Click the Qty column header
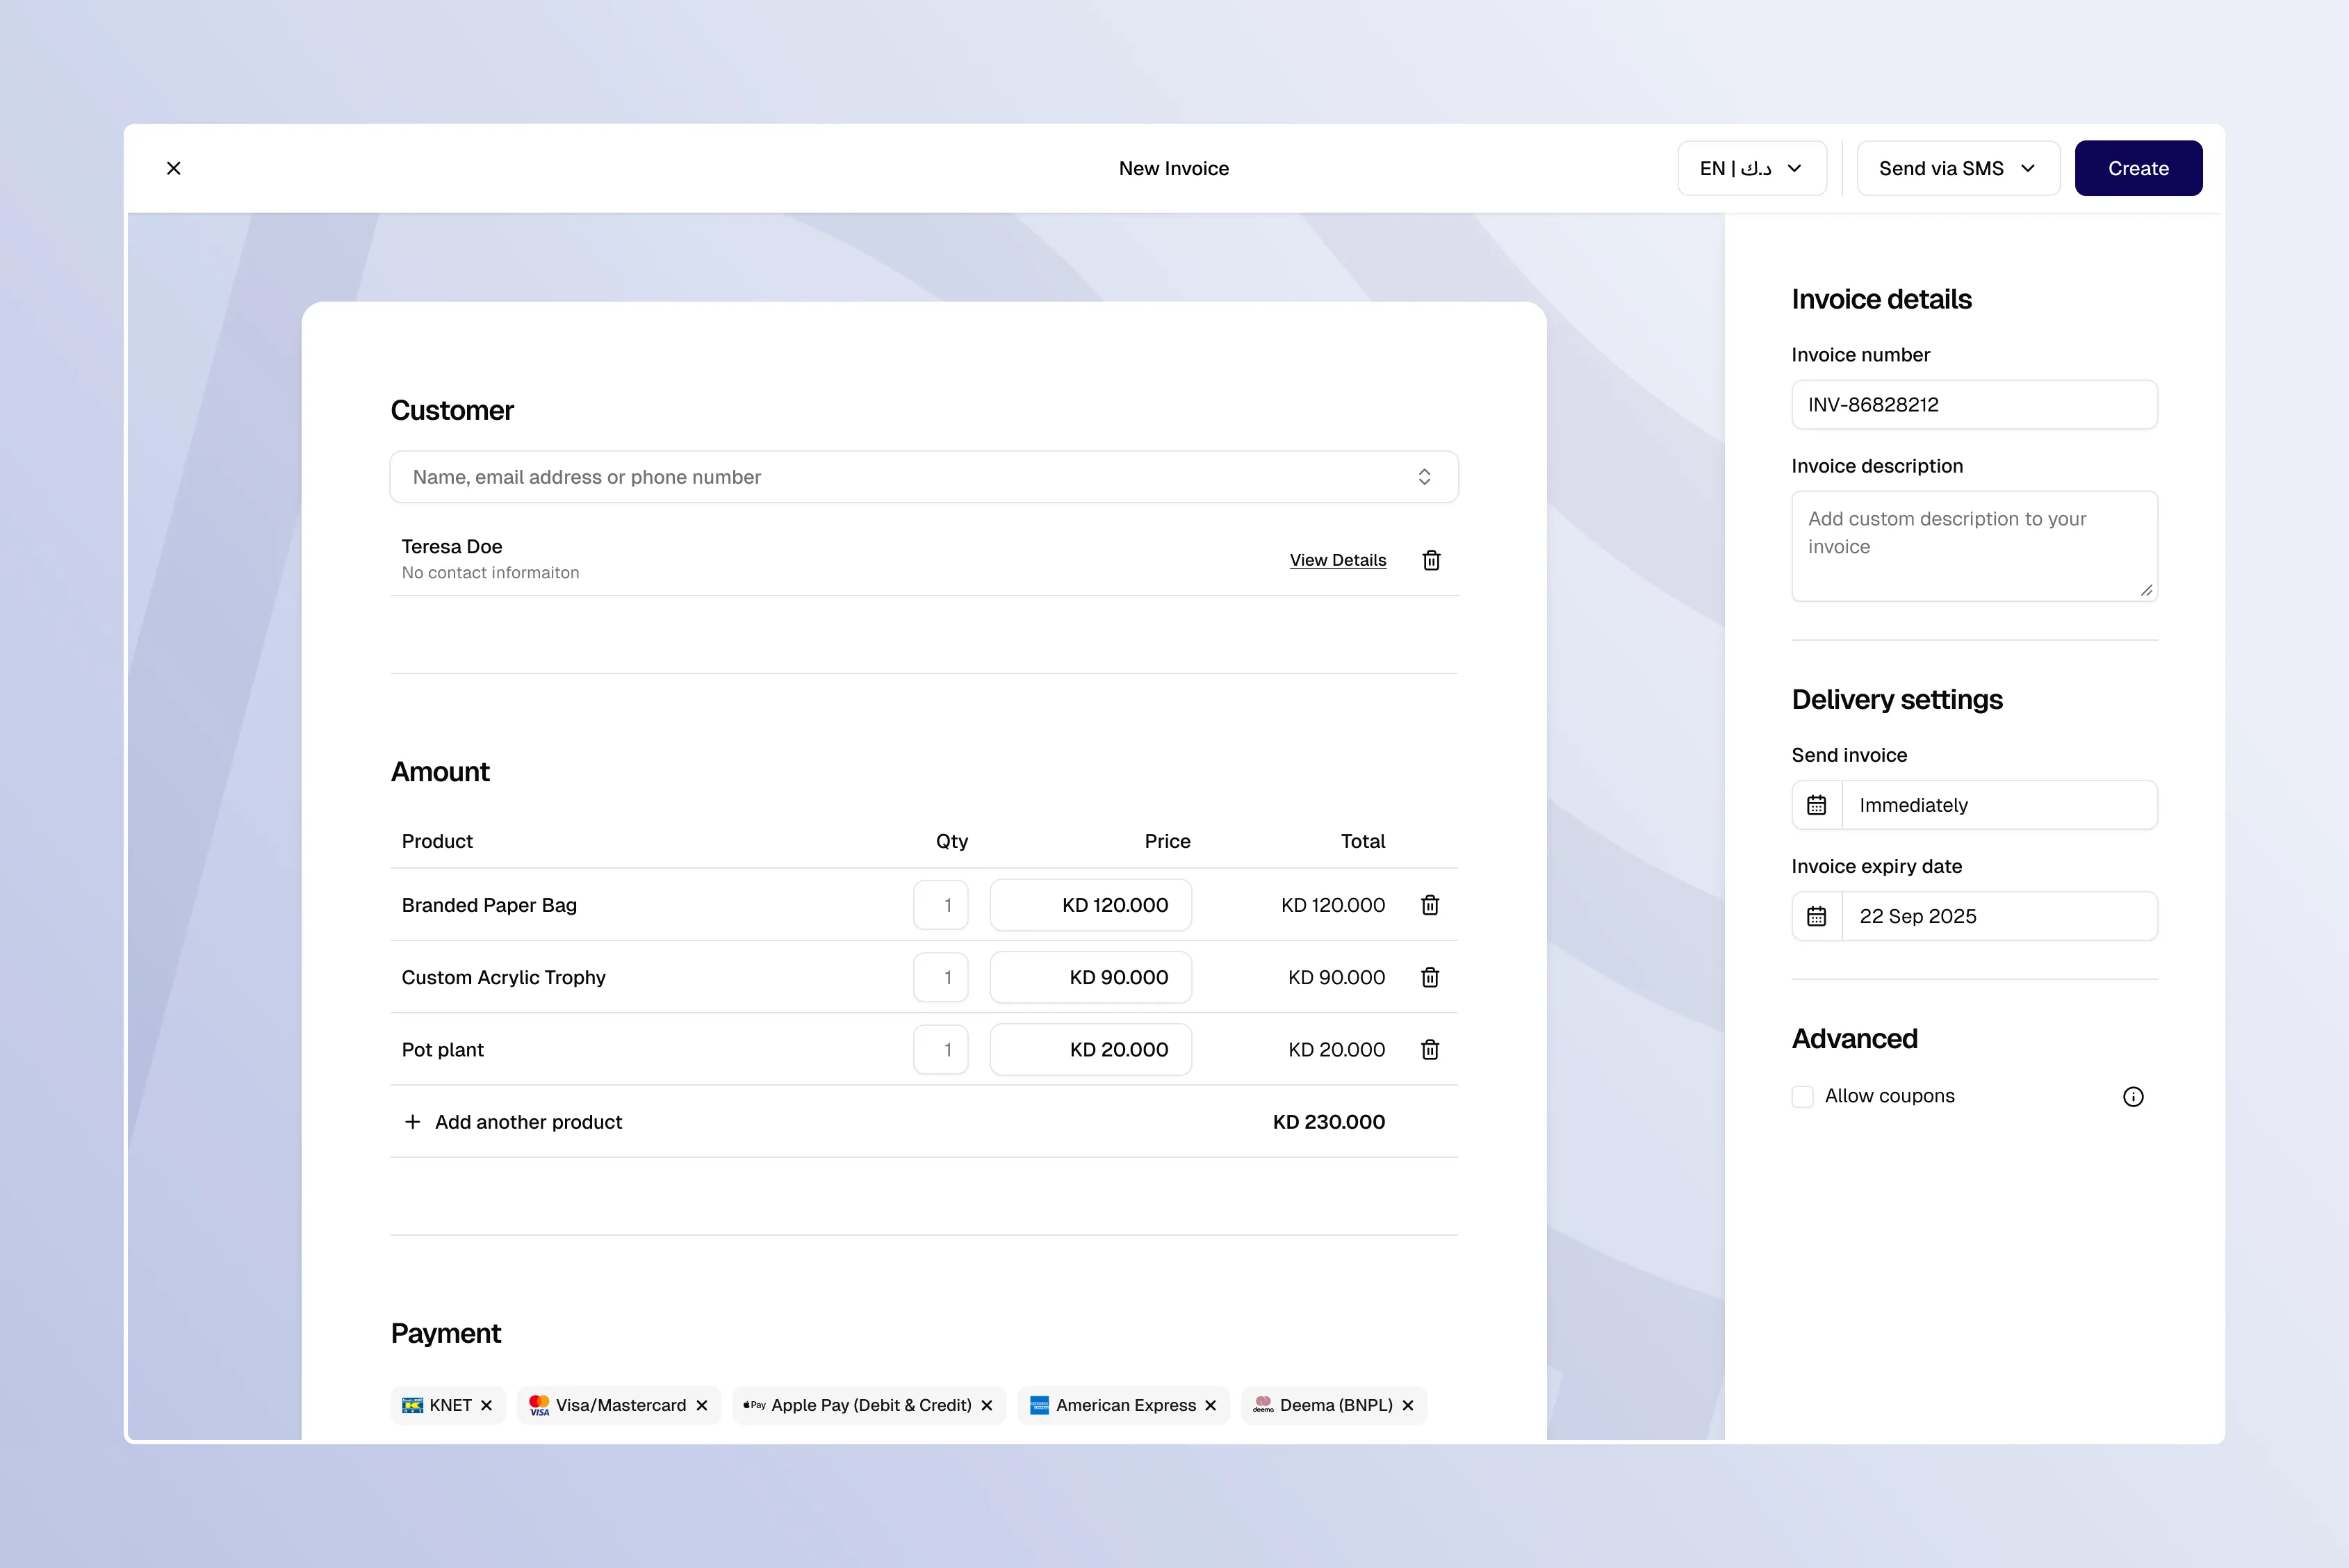This screenshot has width=2349, height=1568. click(952, 841)
